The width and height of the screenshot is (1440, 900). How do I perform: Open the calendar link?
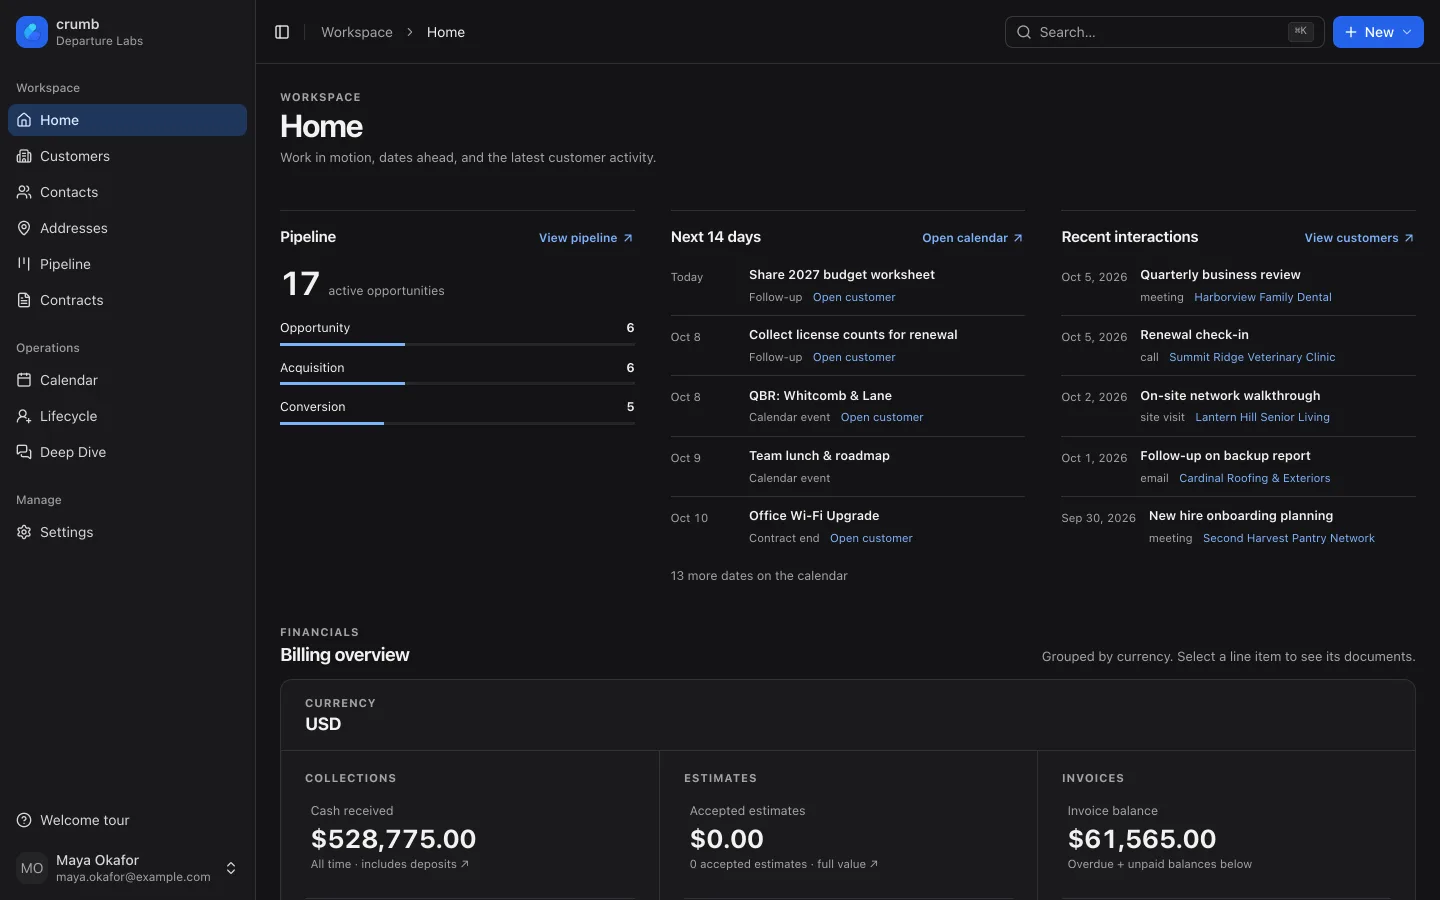(972, 238)
